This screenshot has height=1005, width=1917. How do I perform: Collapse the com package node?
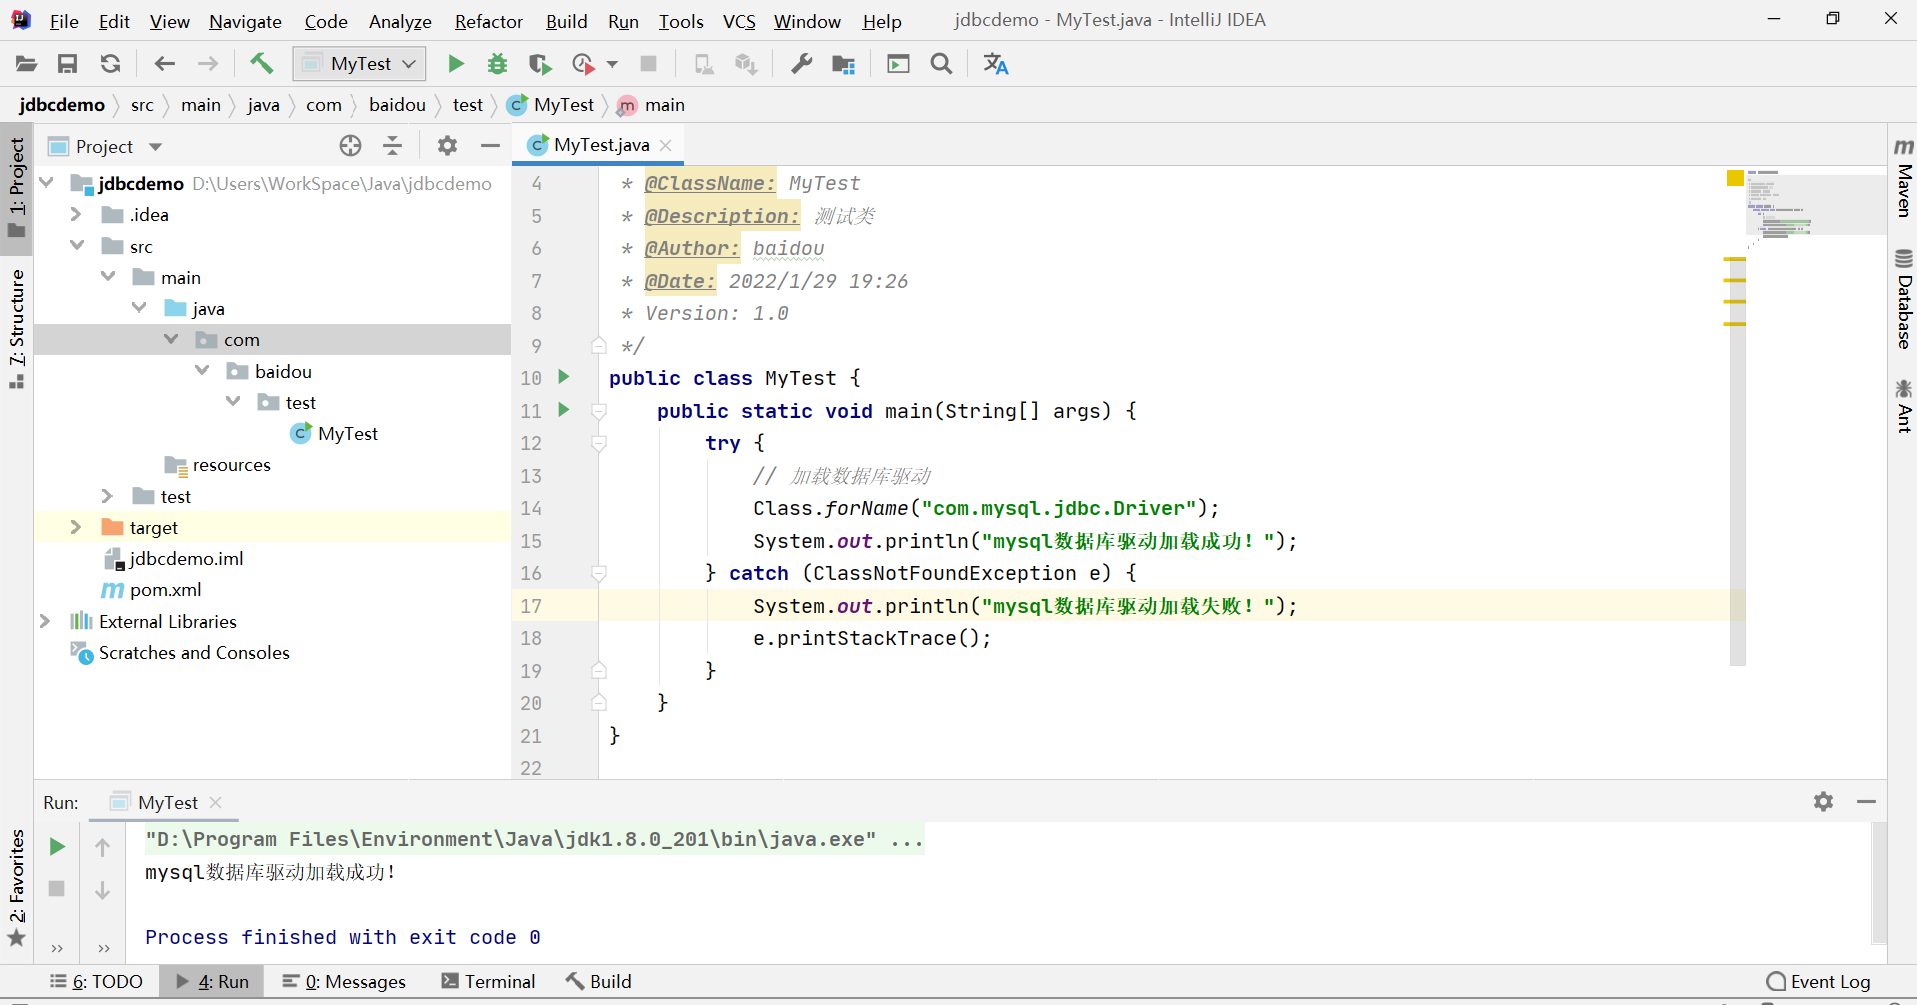click(x=171, y=339)
